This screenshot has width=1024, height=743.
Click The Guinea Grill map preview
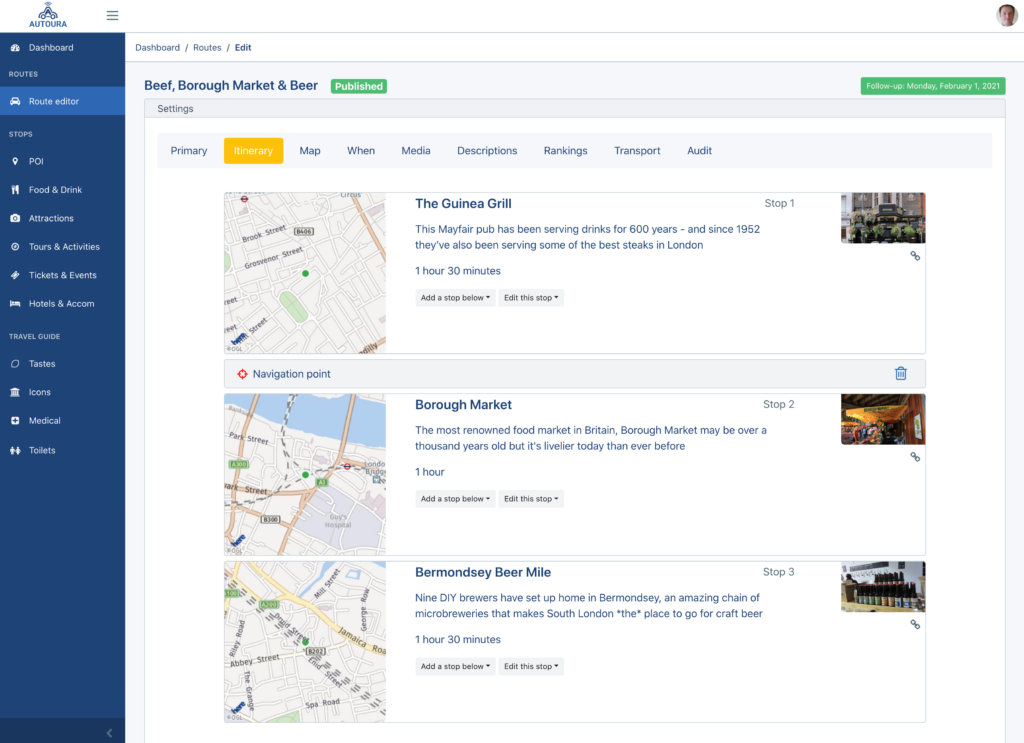[305, 273]
